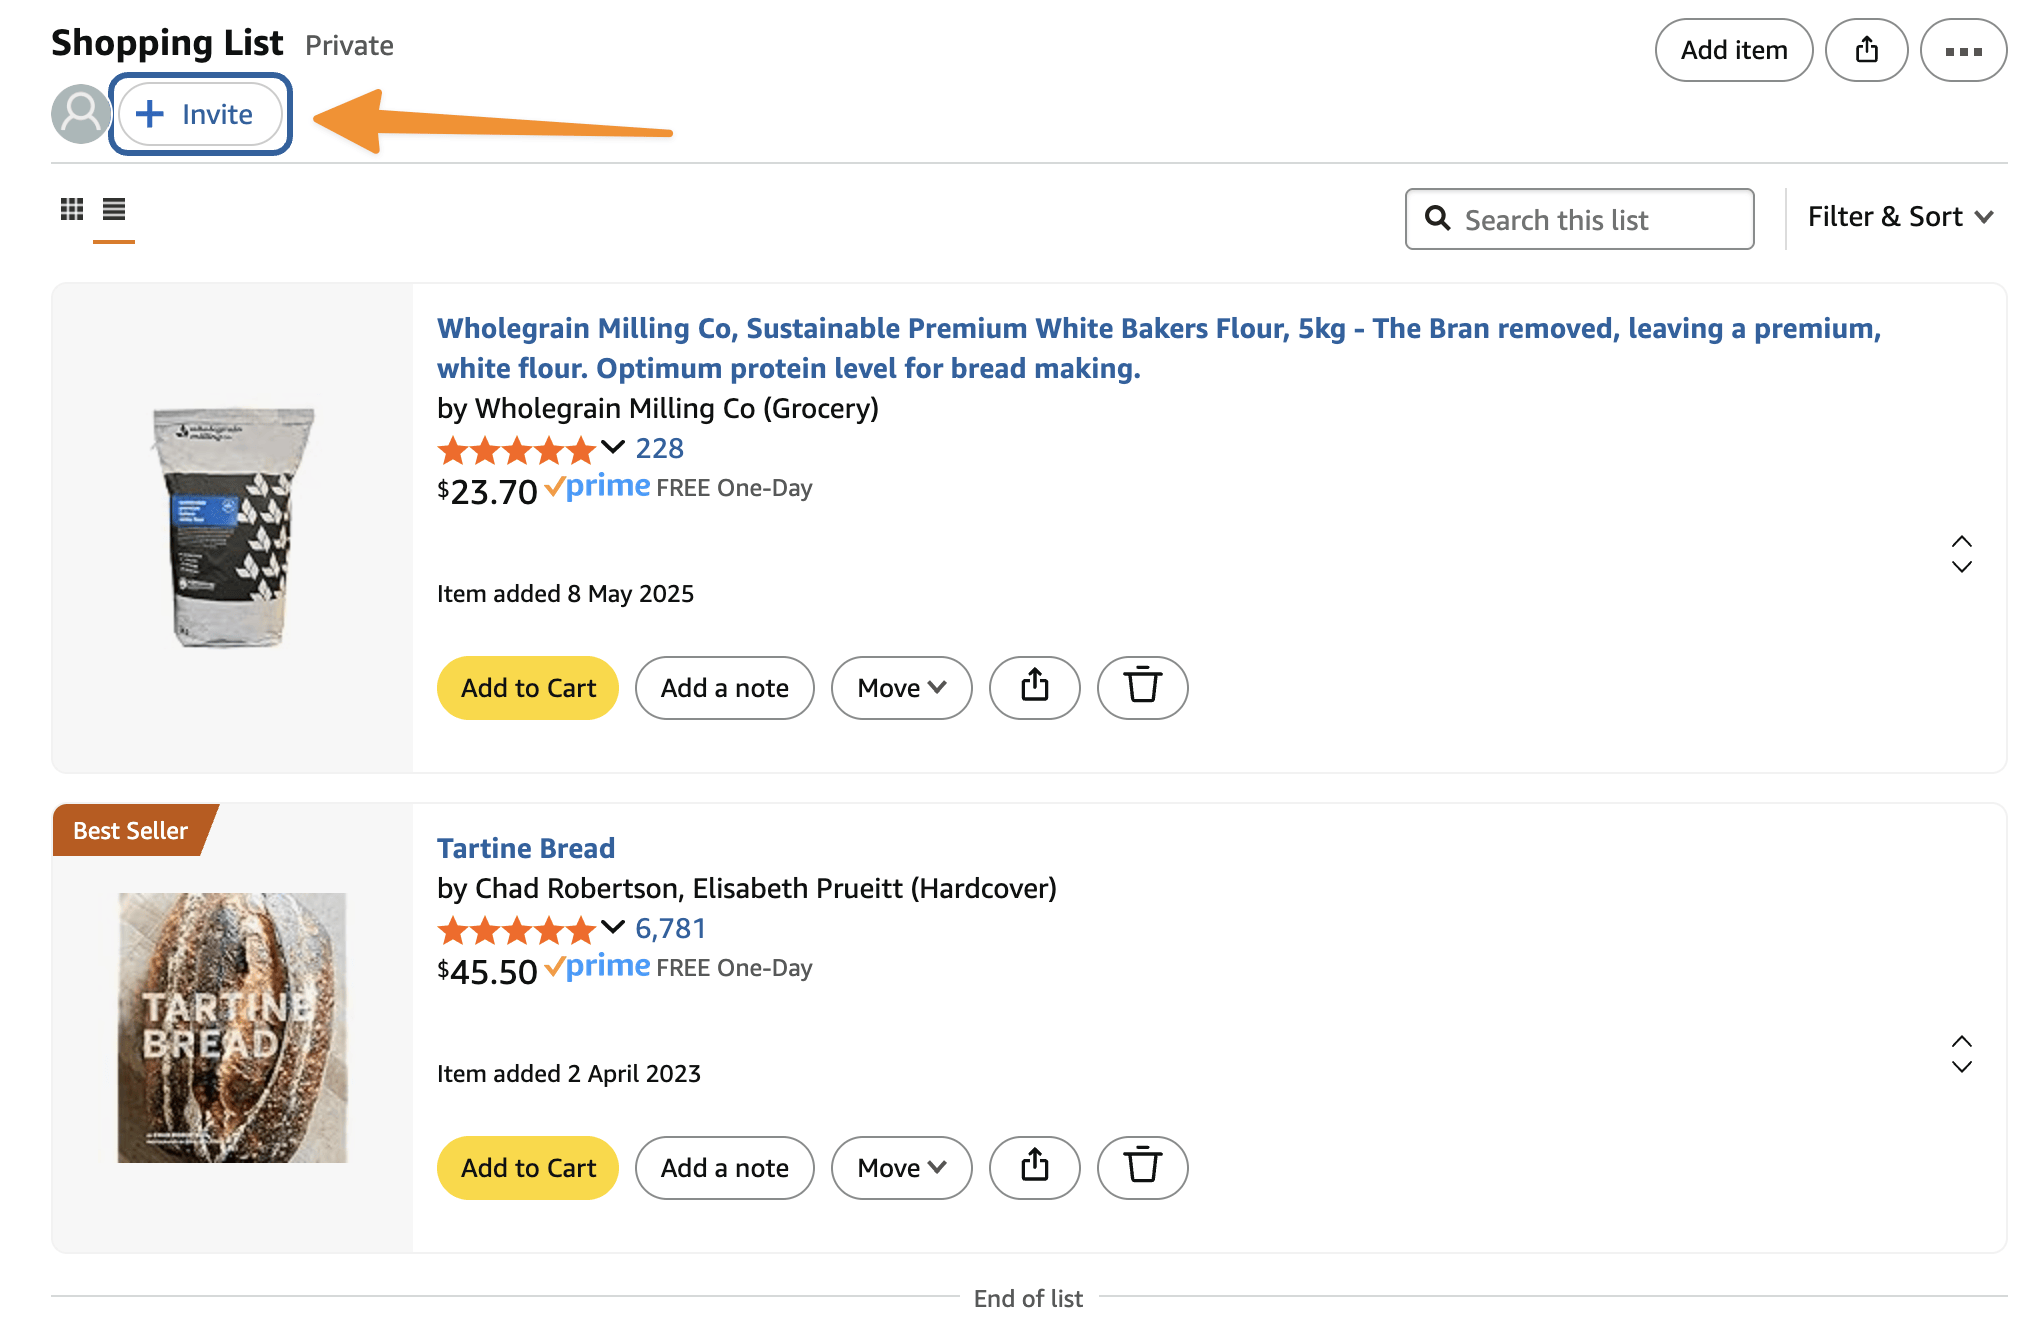Add the bakers flour to cart
This screenshot has width=2036, height=1330.
click(527, 688)
